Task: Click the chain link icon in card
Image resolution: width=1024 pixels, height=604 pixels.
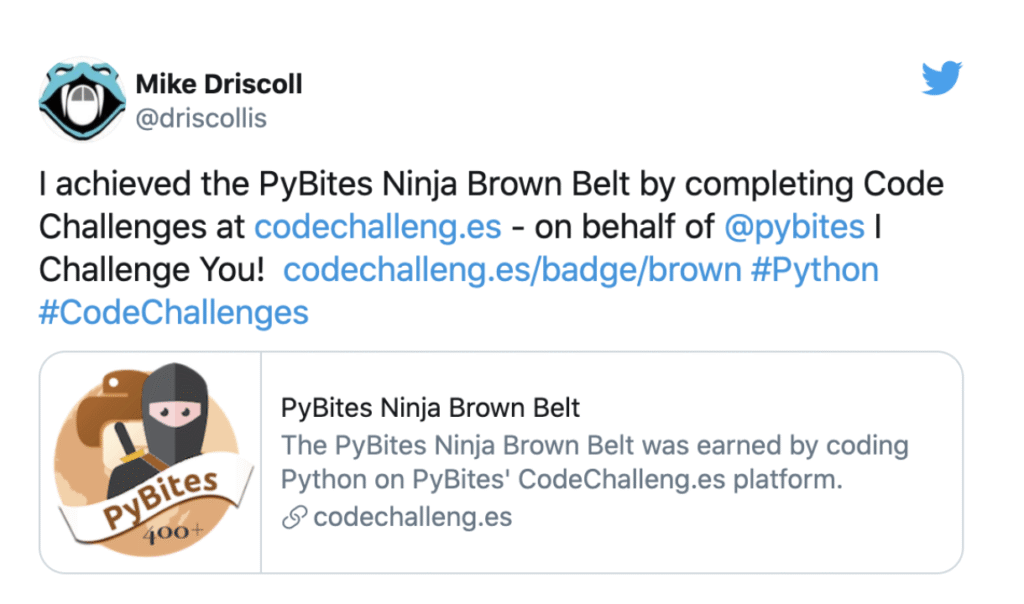Action: click(294, 518)
